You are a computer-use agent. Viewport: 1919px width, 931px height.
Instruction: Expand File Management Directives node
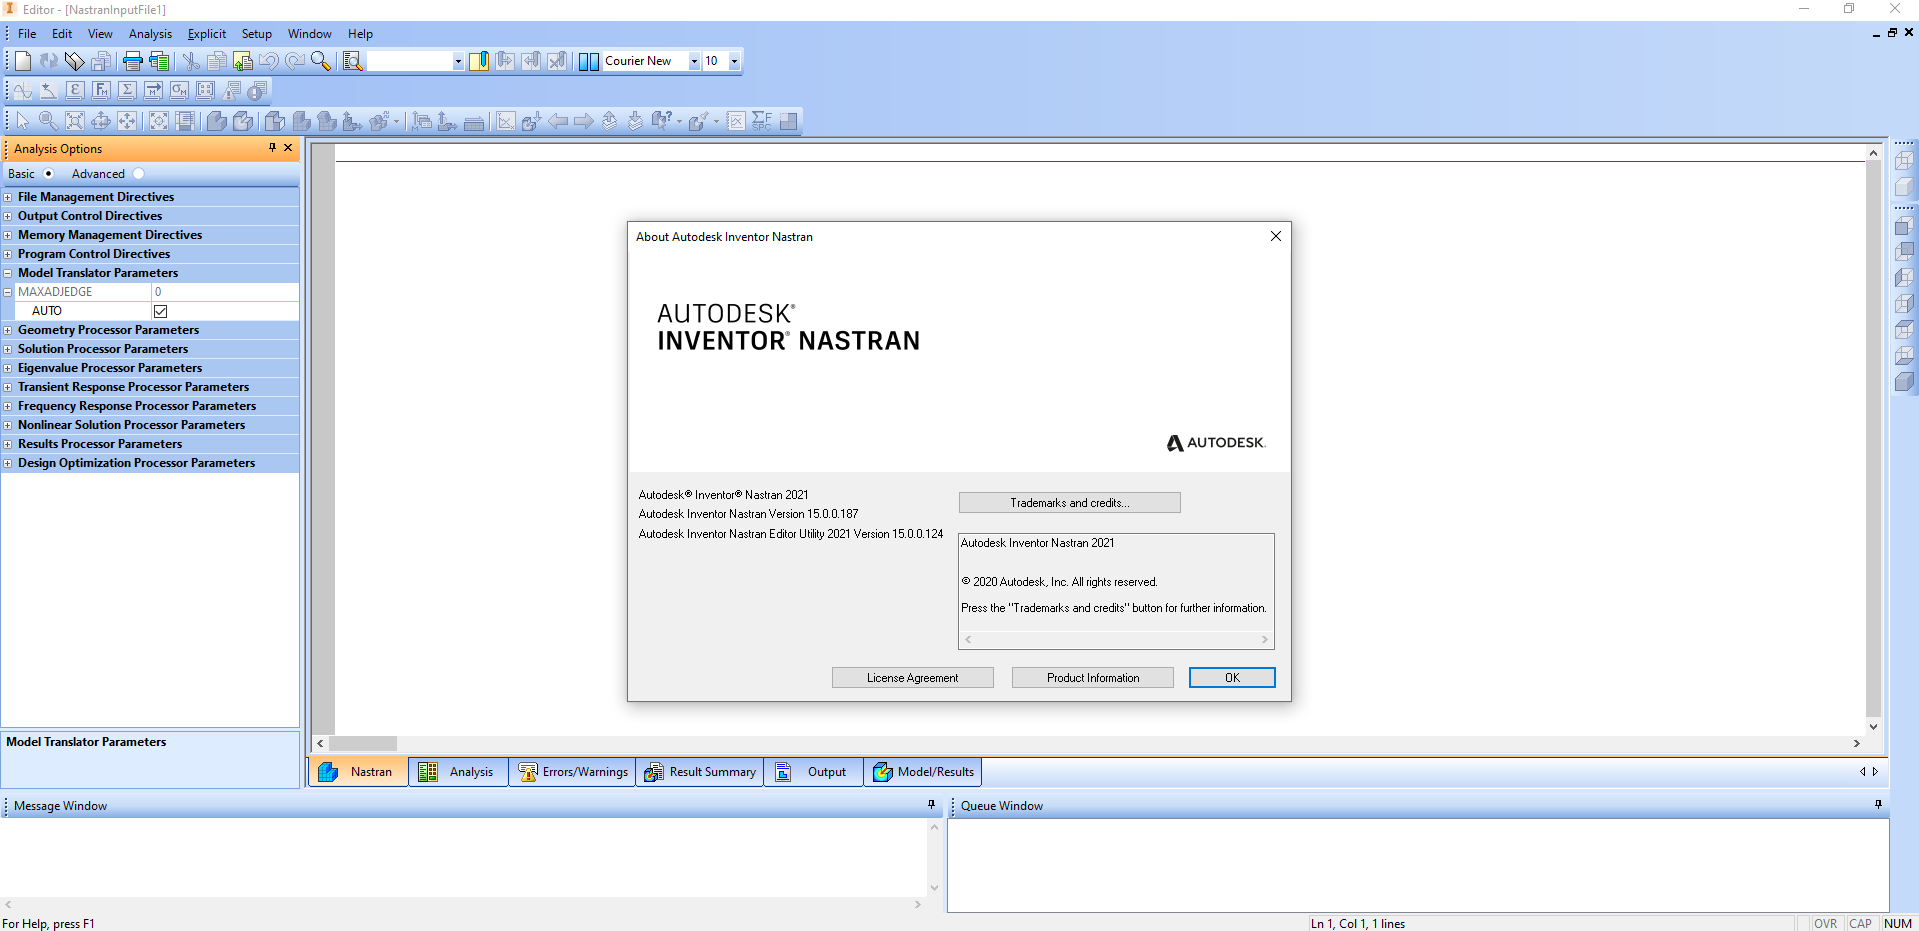coord(8,197)
